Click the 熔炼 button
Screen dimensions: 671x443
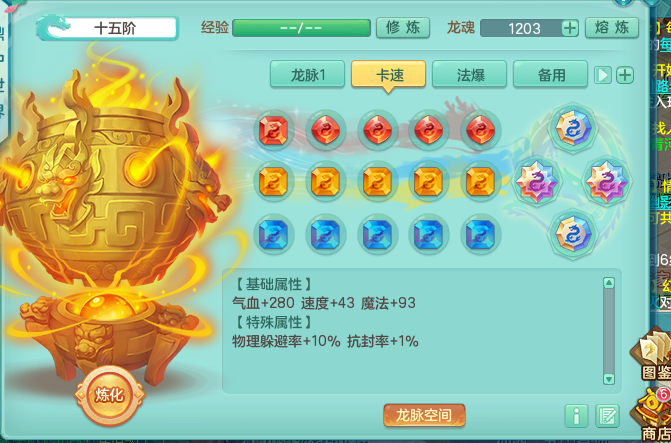pos(612,28)
